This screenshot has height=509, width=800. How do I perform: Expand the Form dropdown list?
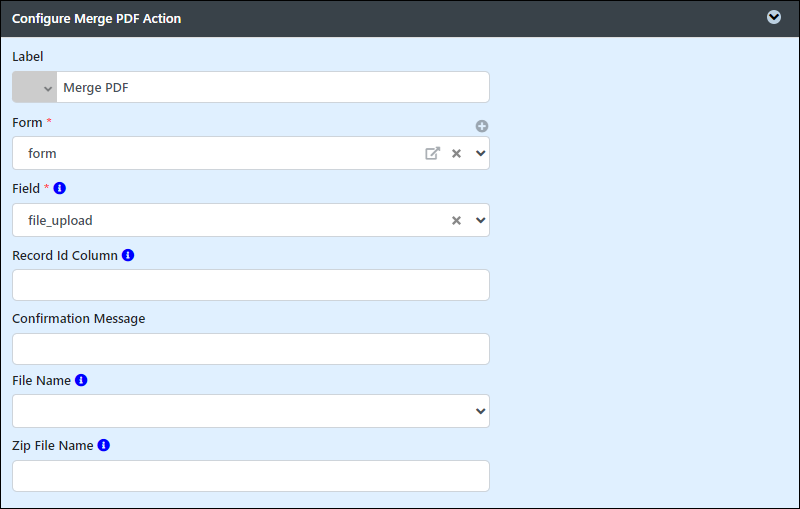click(480, 153)
